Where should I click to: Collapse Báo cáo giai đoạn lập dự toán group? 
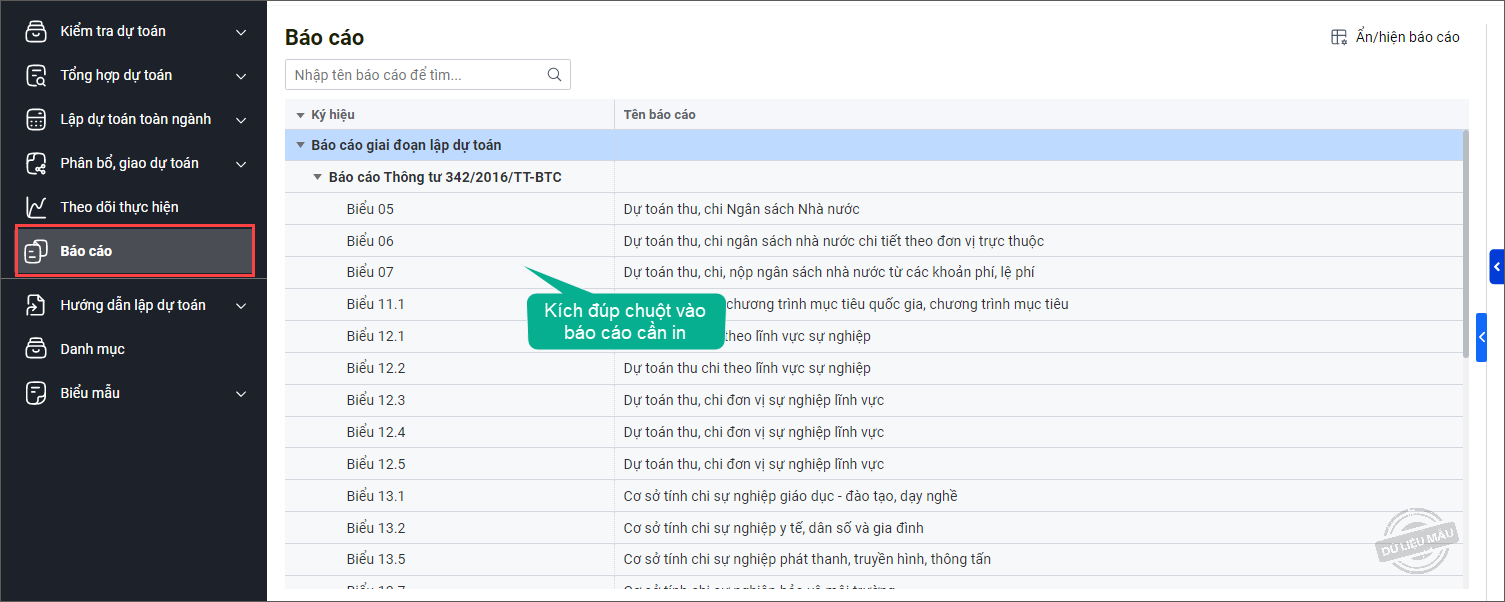tap(300, 145)
